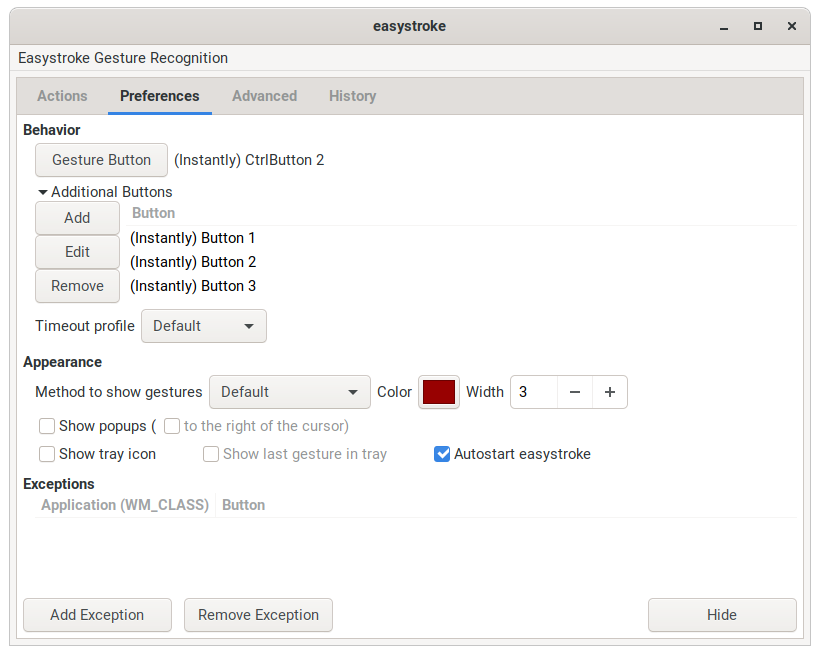This screenshot has height=655, width=820.
Task: Click Edit under Additional Buttons
Action: (77, 252)
